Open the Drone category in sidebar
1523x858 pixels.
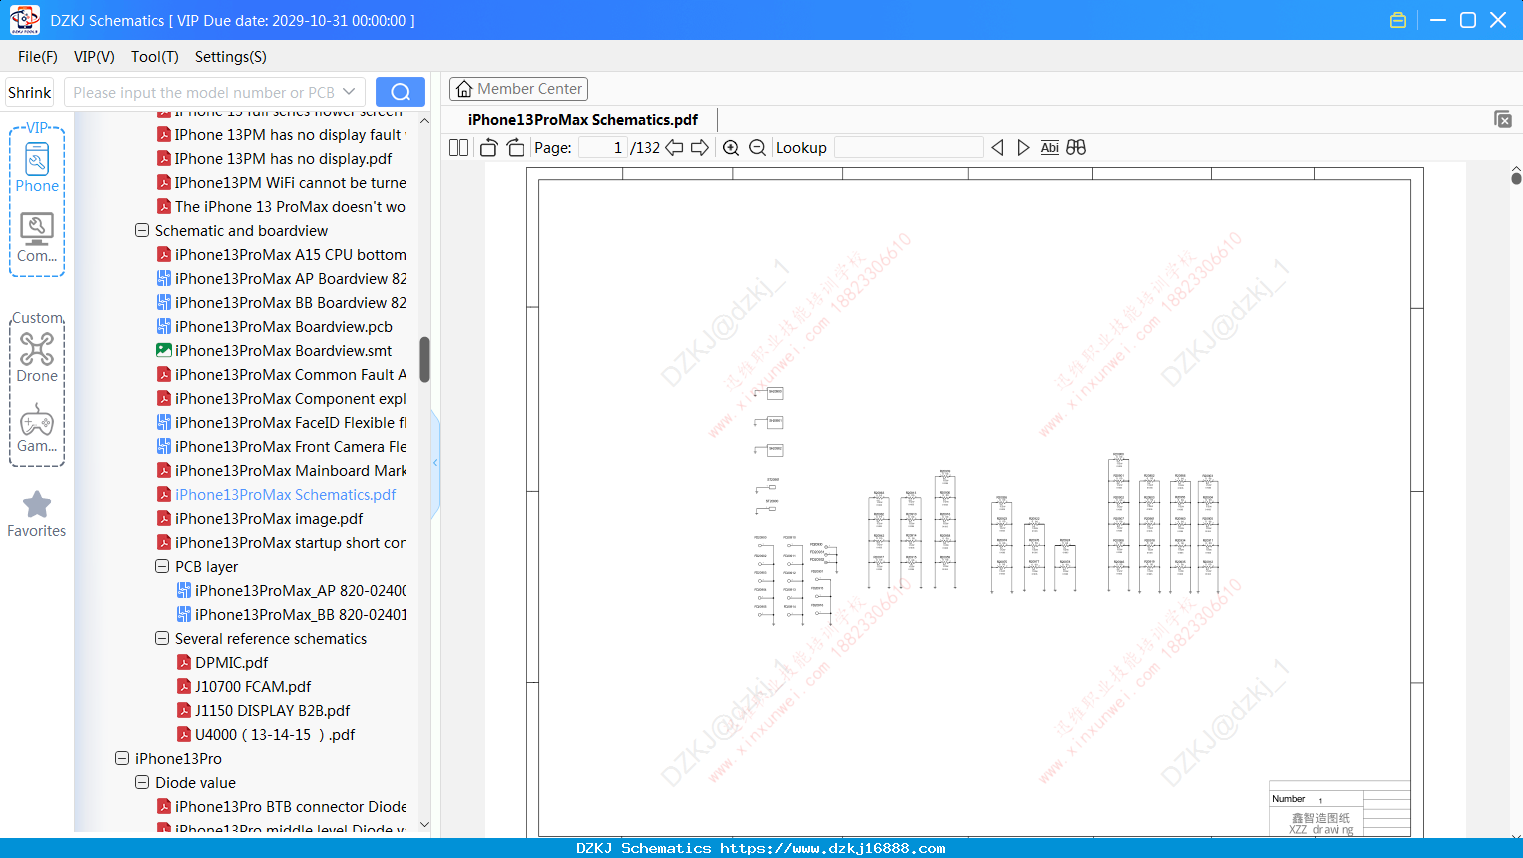point(37,357)
